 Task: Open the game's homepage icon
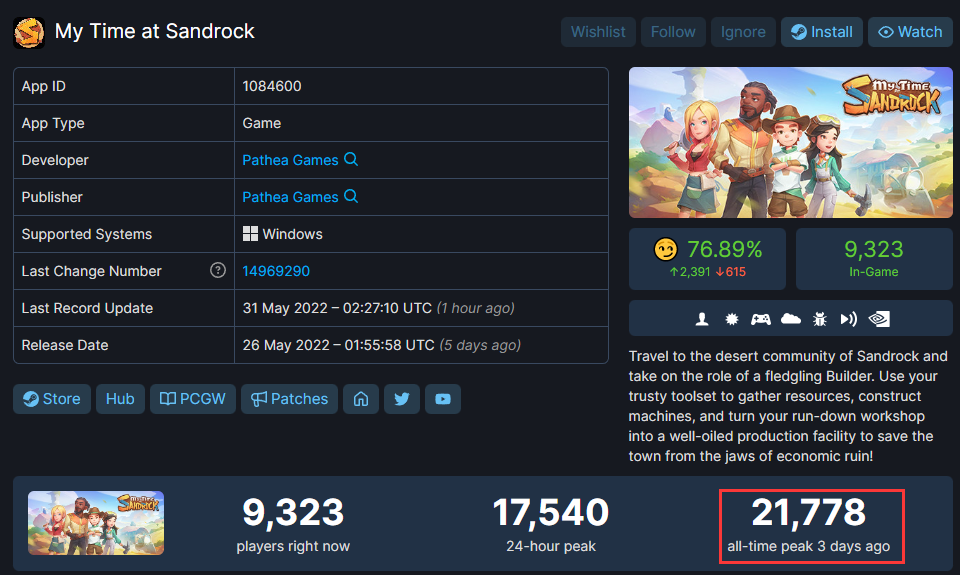[361, 399]
